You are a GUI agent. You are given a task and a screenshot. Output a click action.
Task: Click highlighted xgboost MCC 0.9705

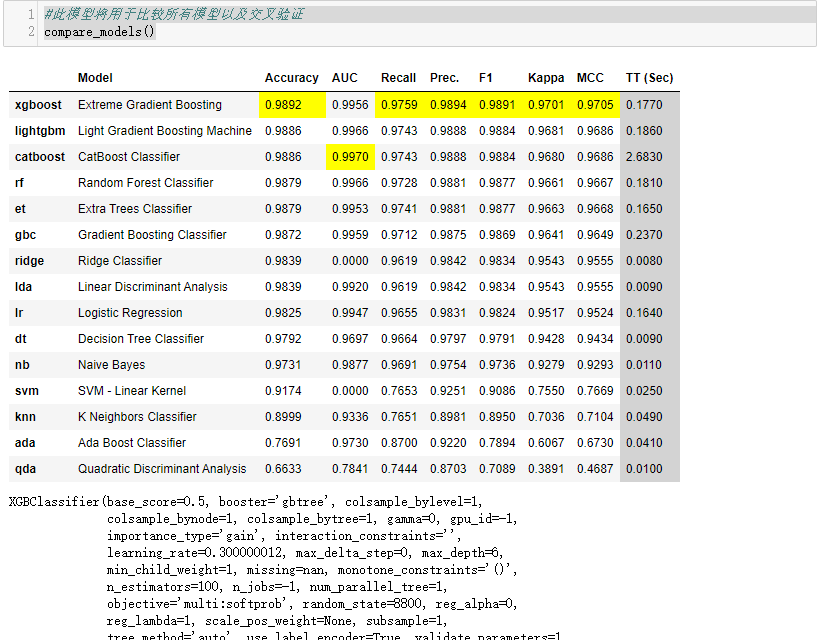point(595,105)
